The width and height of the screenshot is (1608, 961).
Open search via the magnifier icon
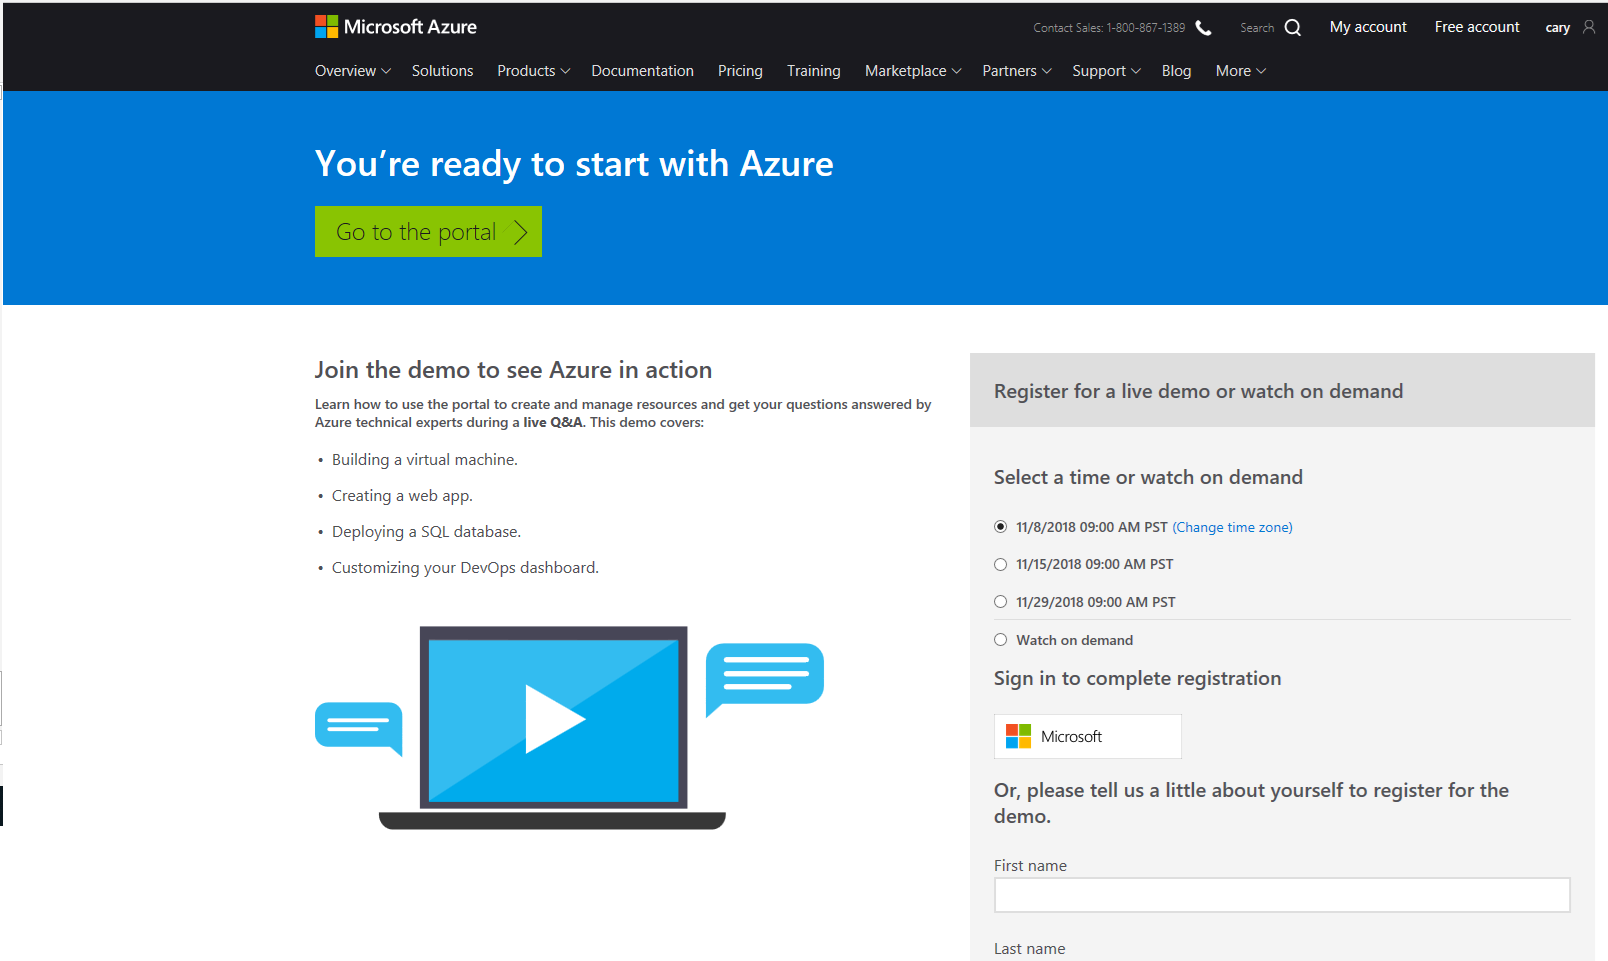click(x=1293, y=28)
